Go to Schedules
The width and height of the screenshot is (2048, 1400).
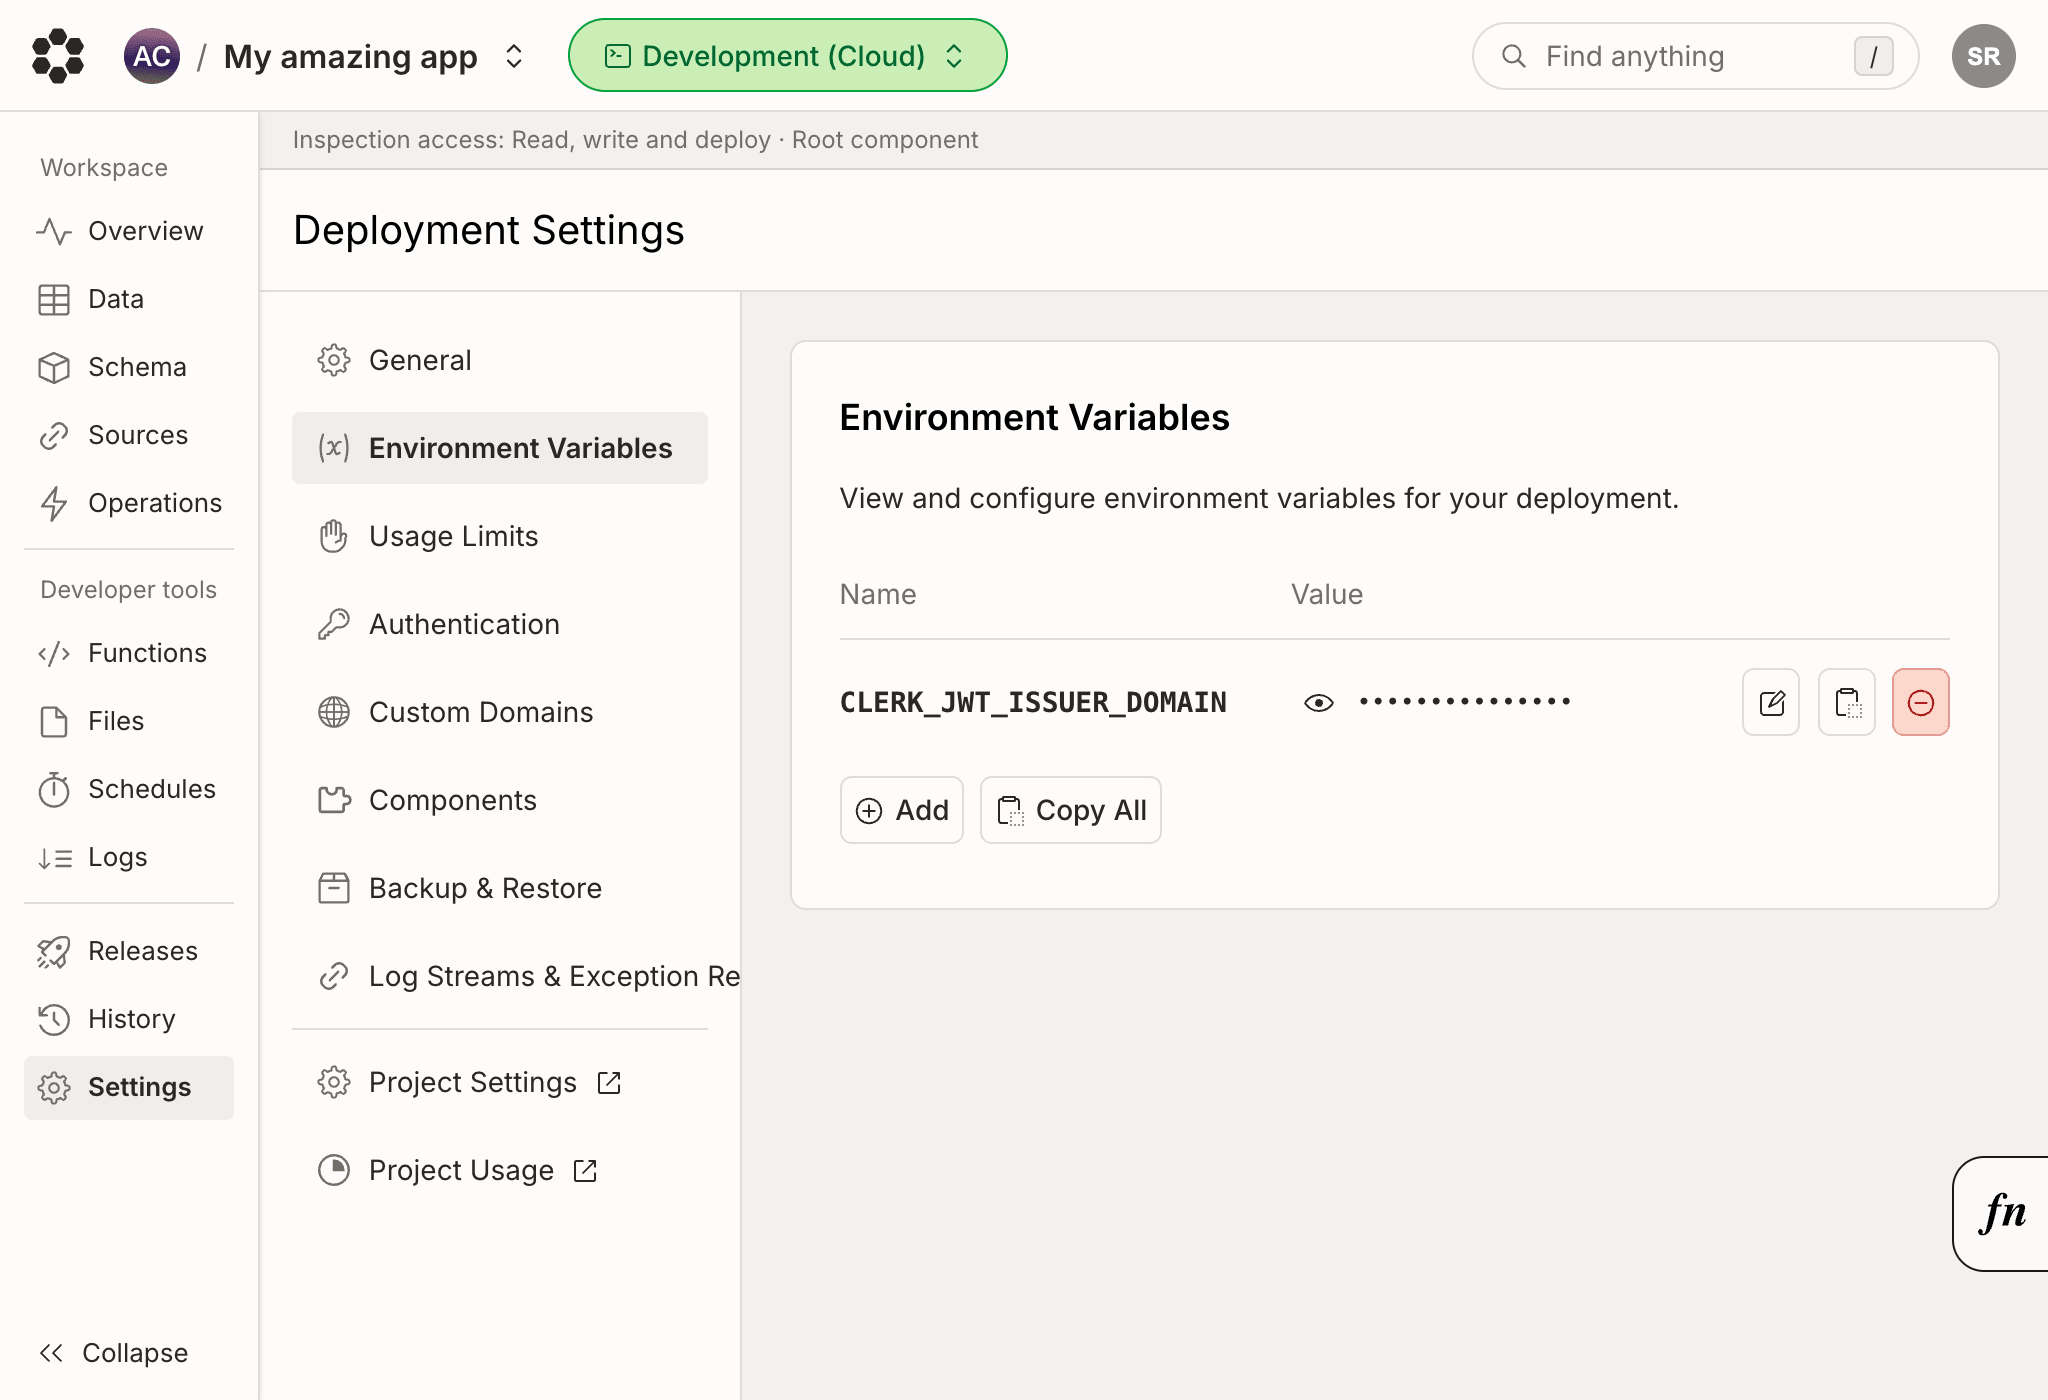click(128, 789)
